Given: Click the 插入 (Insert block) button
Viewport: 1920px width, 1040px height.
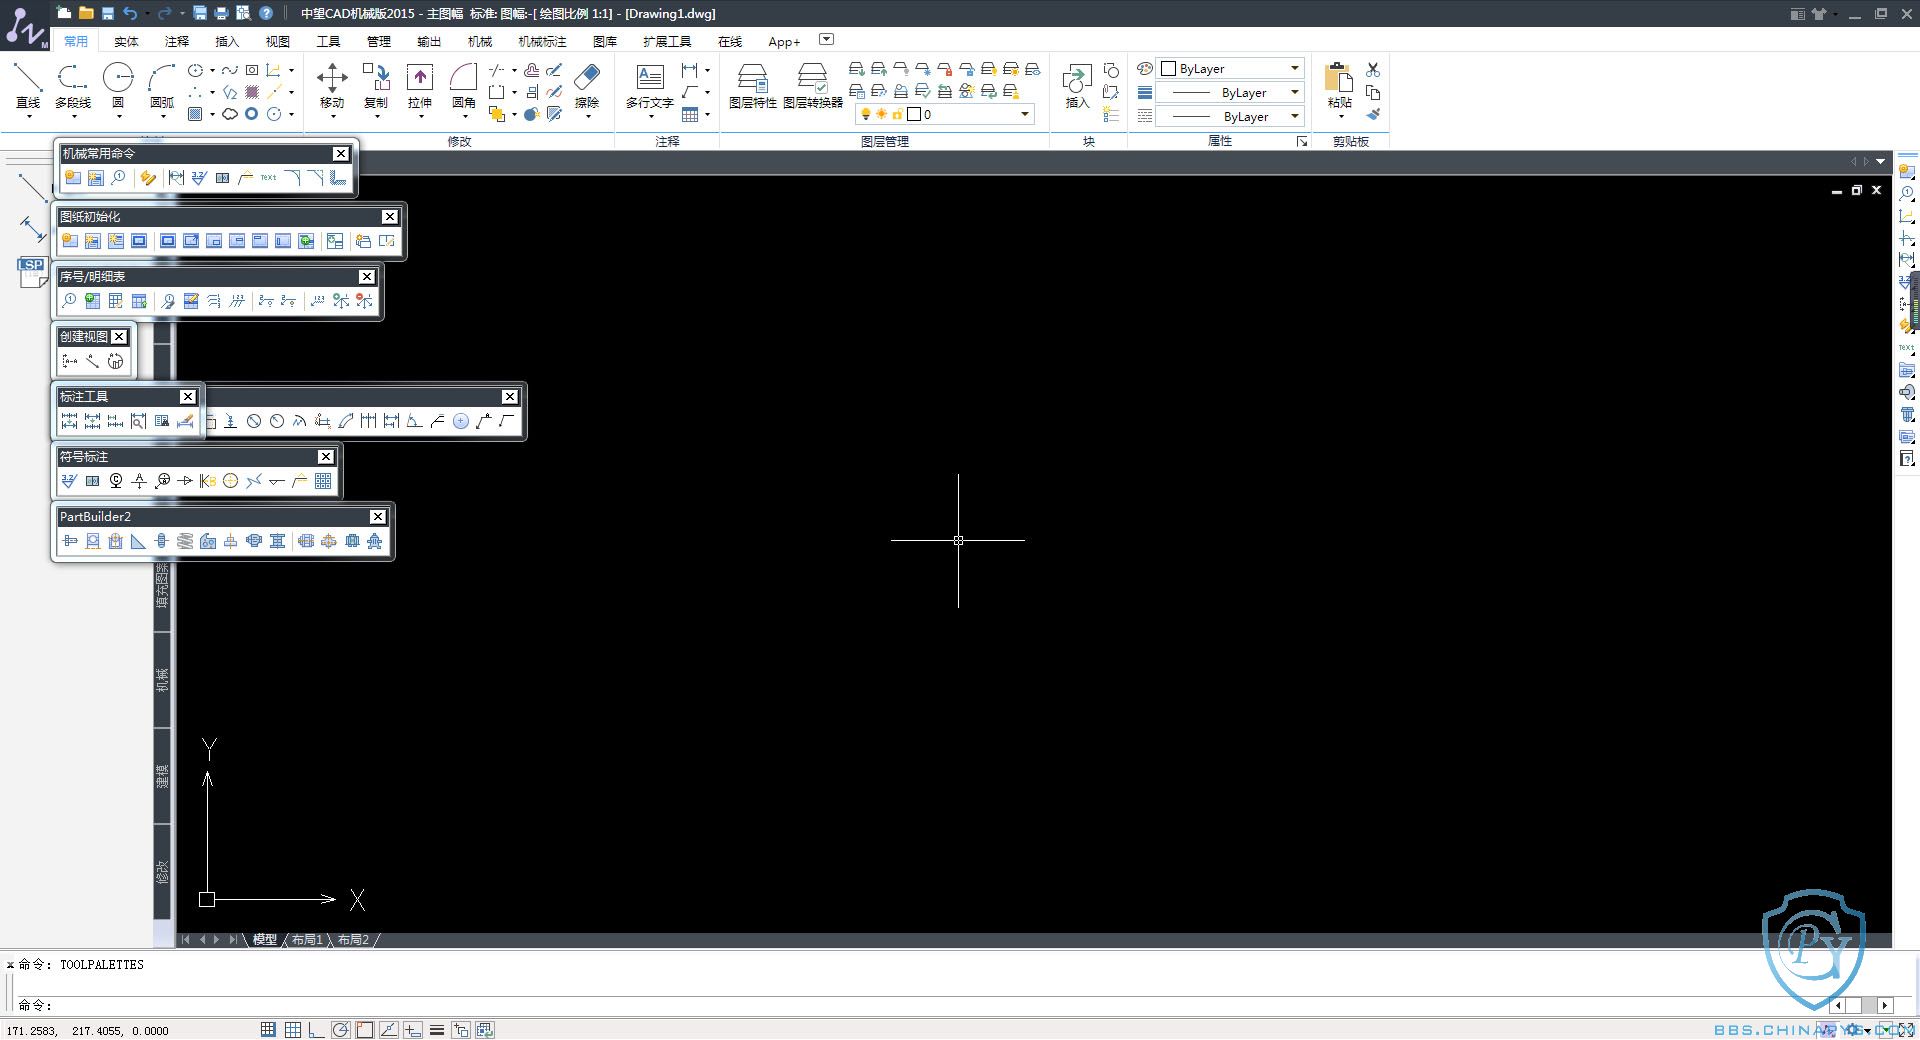Looking at the screenshot, I should click(1077, 86).
